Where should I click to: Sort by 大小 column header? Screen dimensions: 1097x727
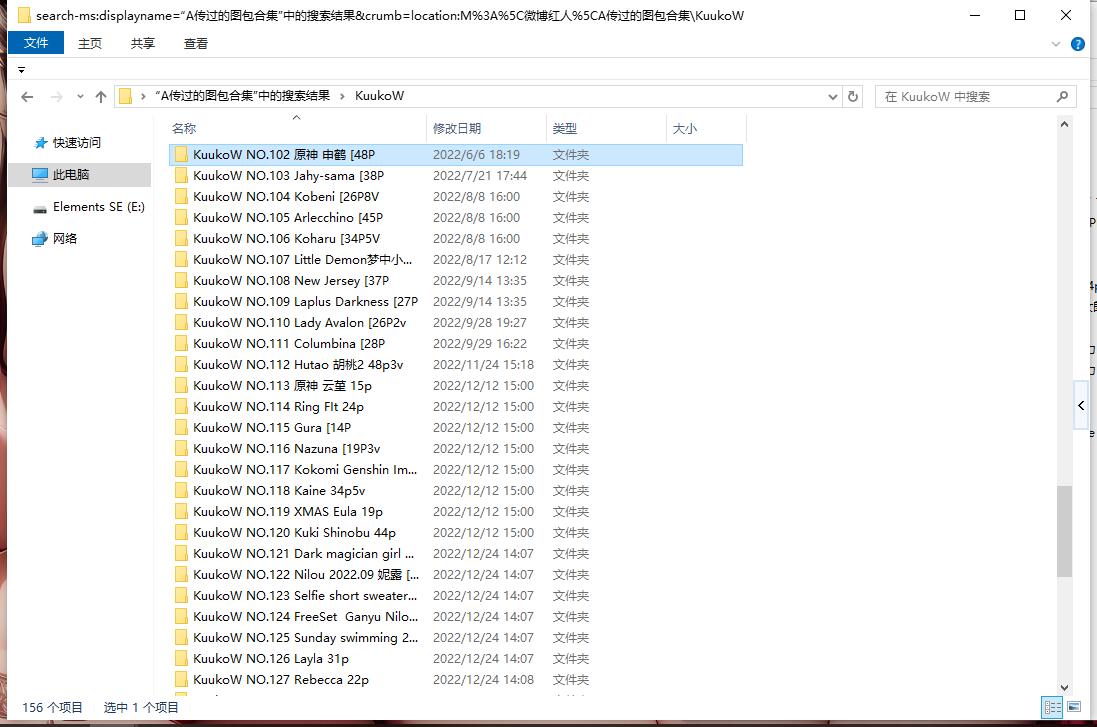pyautogui.click(x=706, y=129)
